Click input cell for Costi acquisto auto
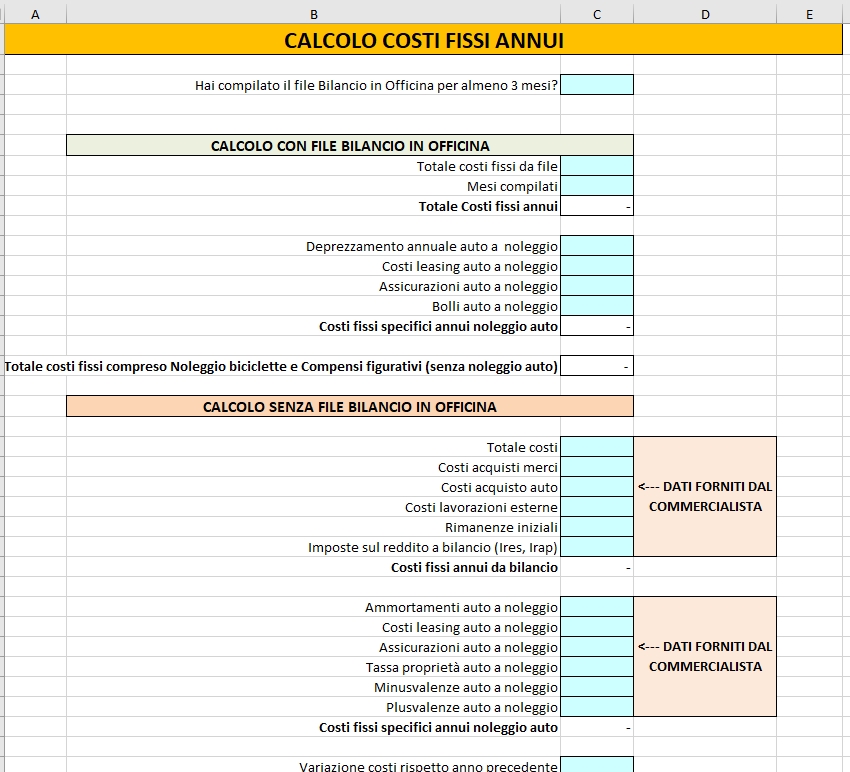The image size is (850, 772). point(597,487)
